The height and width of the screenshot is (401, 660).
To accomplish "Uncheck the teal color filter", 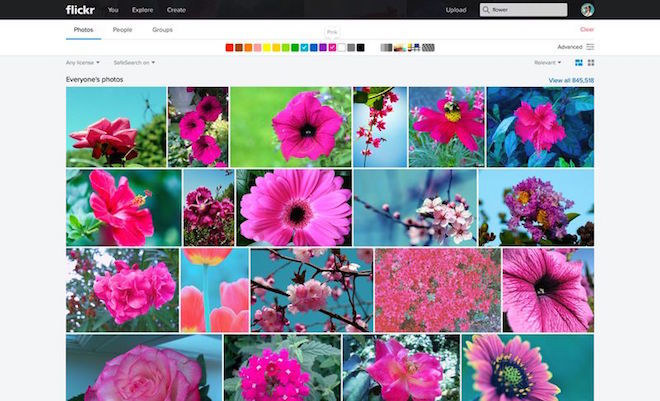I will click(x=304, y=47).
